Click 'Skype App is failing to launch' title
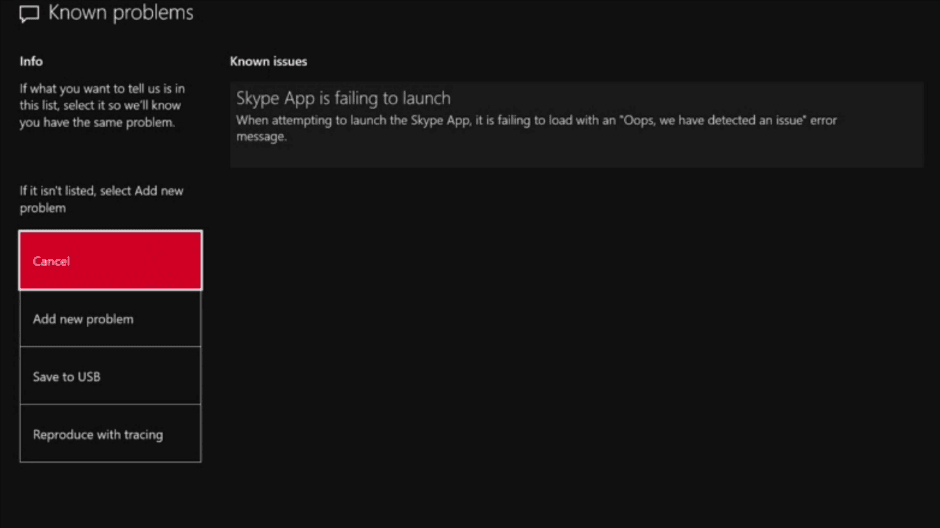The height and width of the screenshot is (528, 940). pyautogui.click(x=343, y=98)
